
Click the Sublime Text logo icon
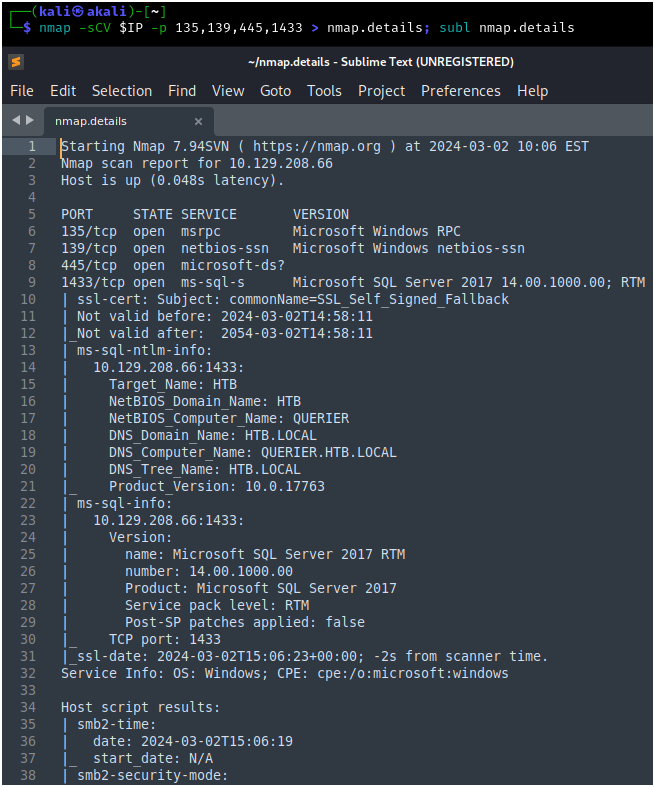click(16, 62)
